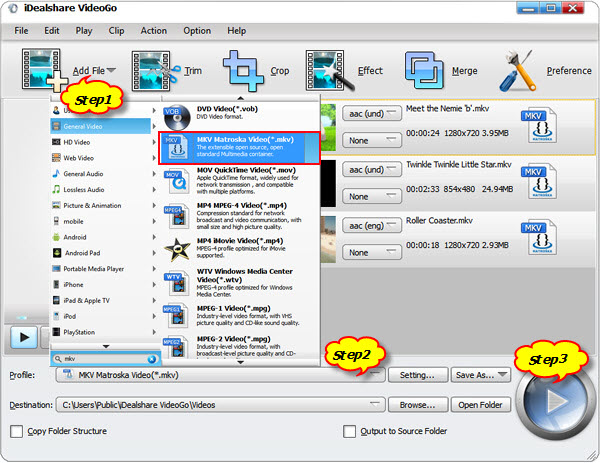This screenshot has width=600, height=463.
Task: Clear the mkv search box text
Action: (x=152, y=359)
